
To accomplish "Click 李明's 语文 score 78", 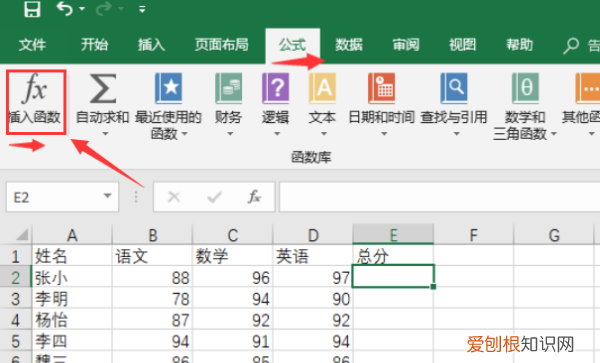I will [x=152, y=299].
